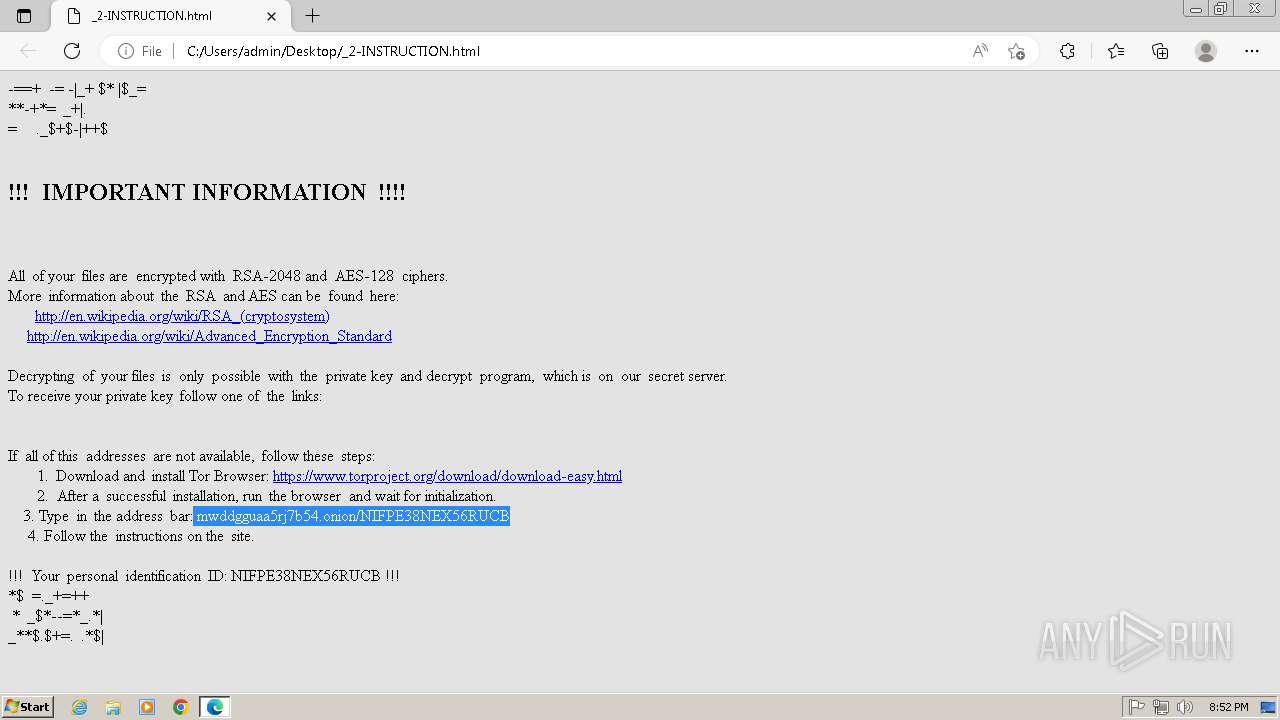Open the Favorites list icon
Screen dimensions: 1280x720
(x=1116, y=51)
